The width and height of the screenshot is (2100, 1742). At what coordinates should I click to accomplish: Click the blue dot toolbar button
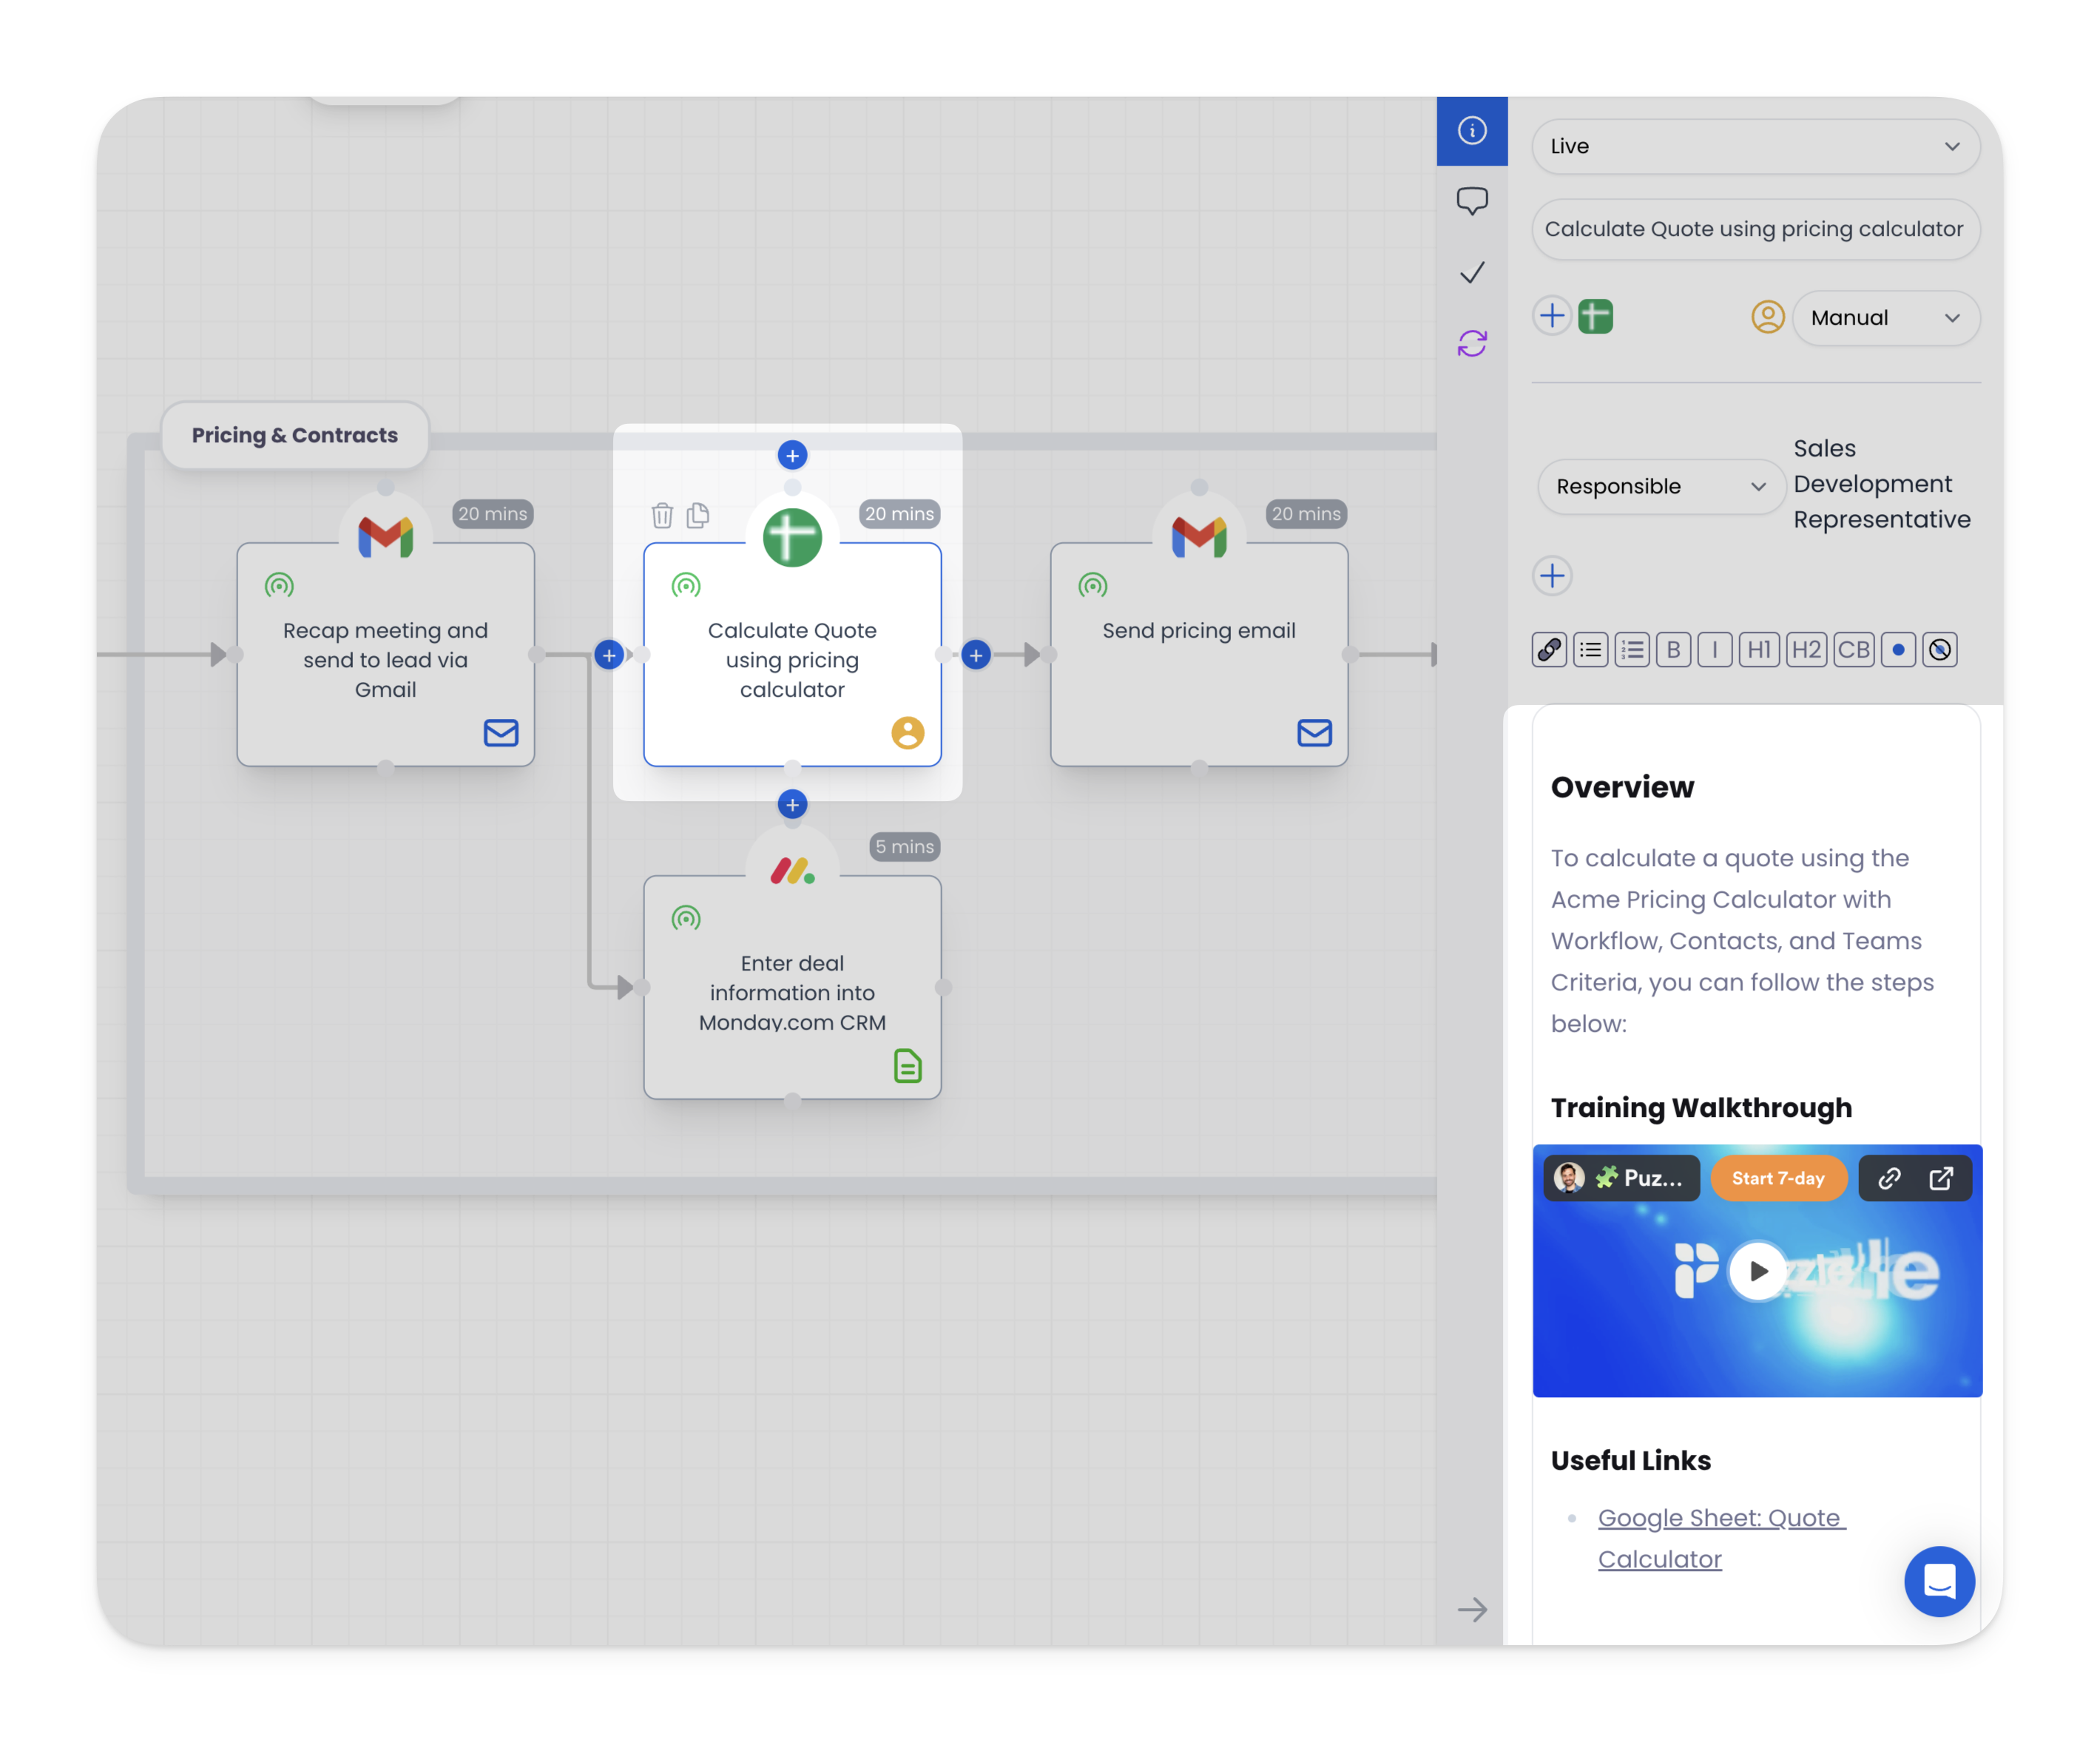click(x=1898, y=650)
